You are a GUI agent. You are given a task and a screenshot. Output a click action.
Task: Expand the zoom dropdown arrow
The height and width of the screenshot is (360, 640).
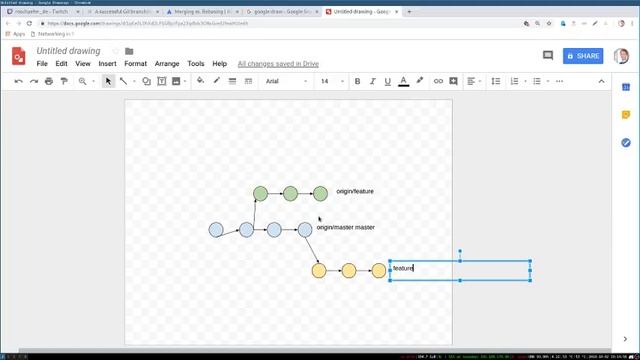93,81
